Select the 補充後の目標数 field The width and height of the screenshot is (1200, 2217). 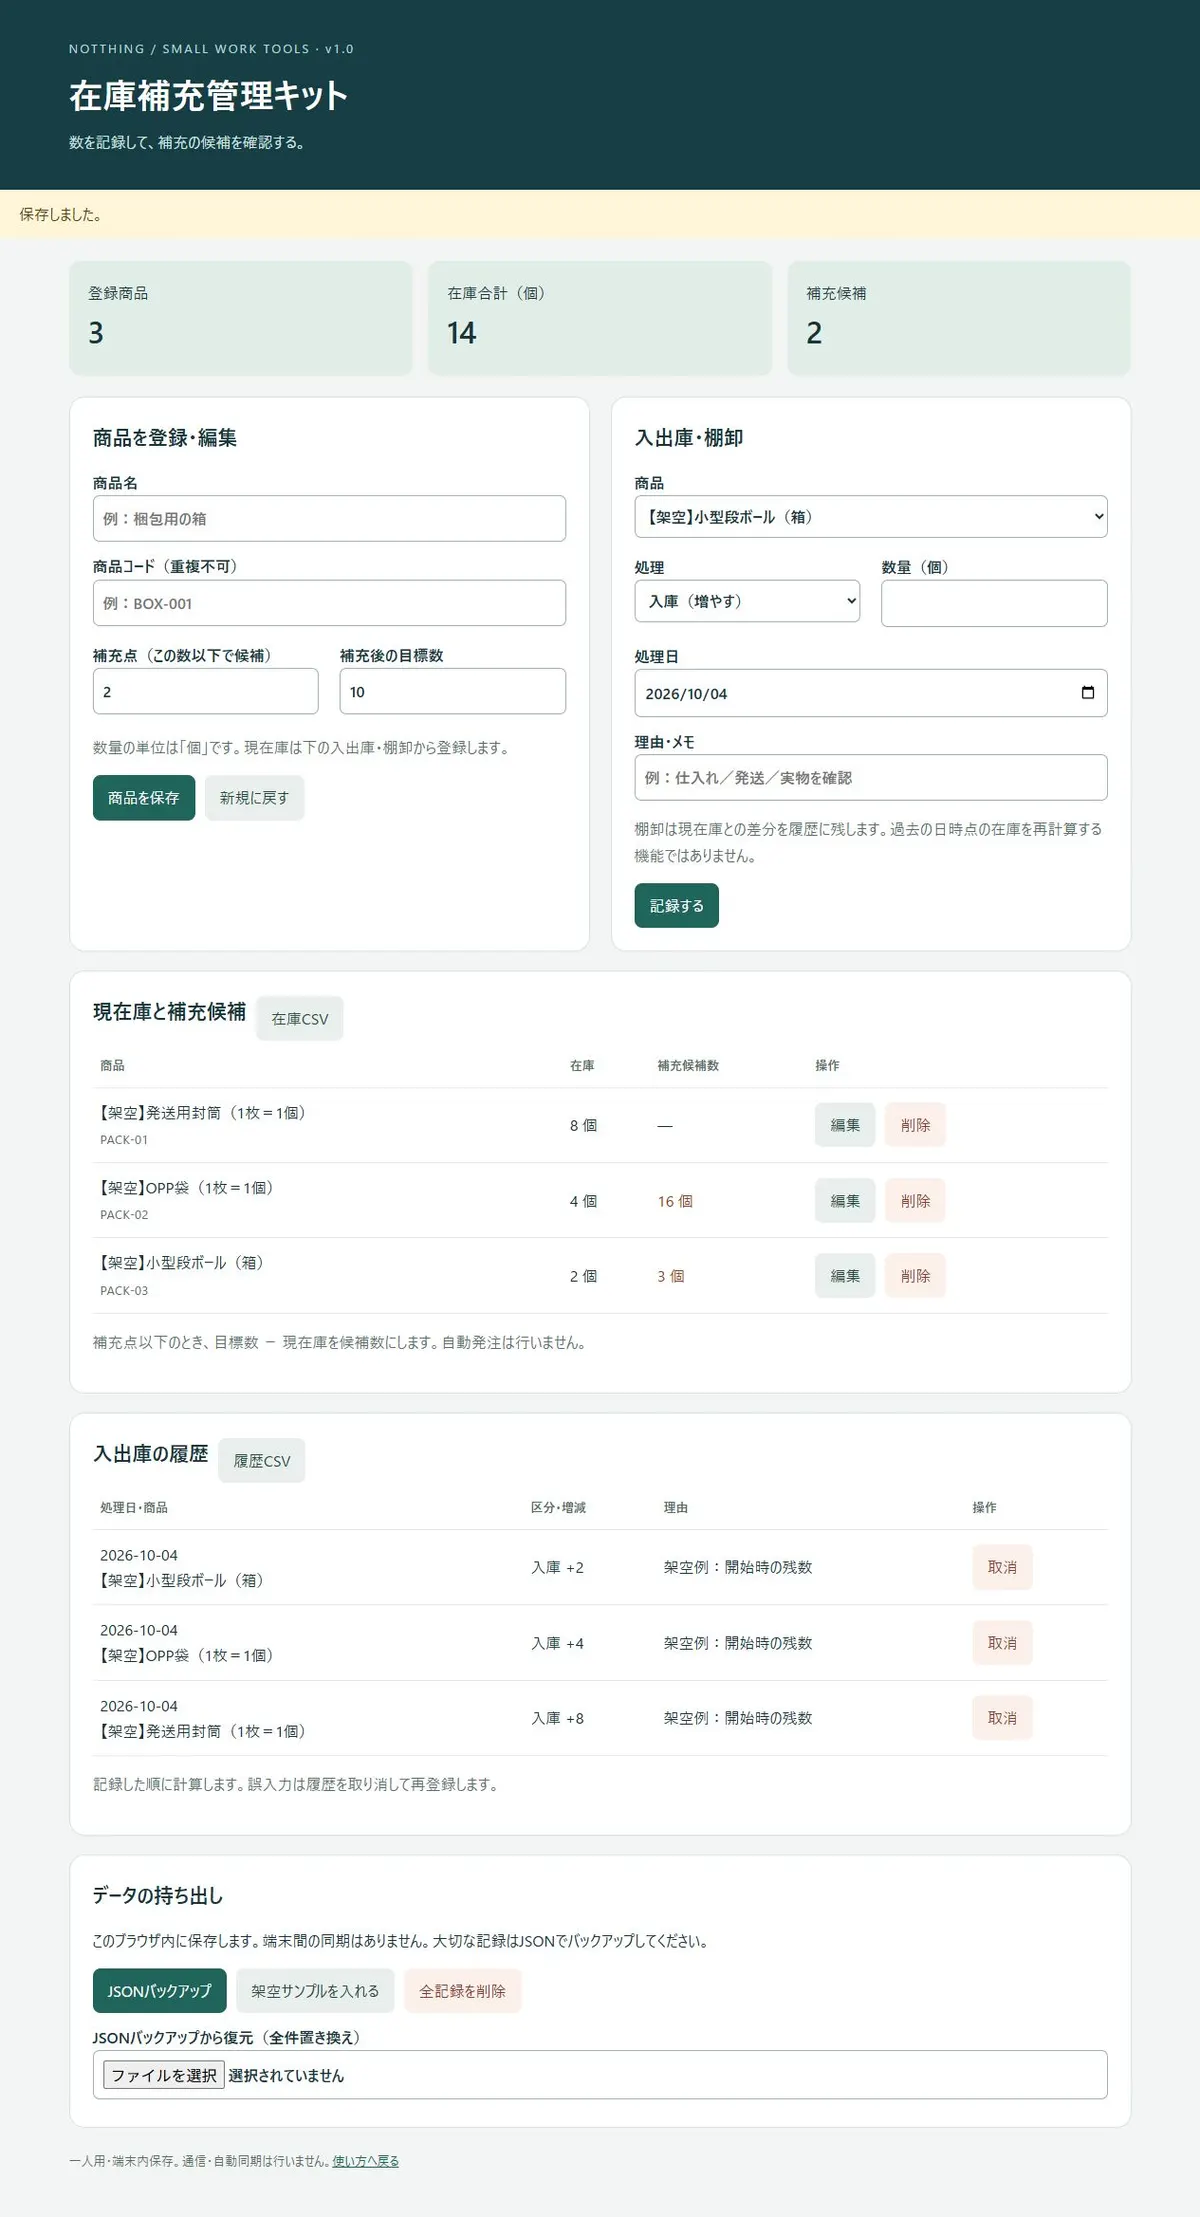click(x=453, y=691)
